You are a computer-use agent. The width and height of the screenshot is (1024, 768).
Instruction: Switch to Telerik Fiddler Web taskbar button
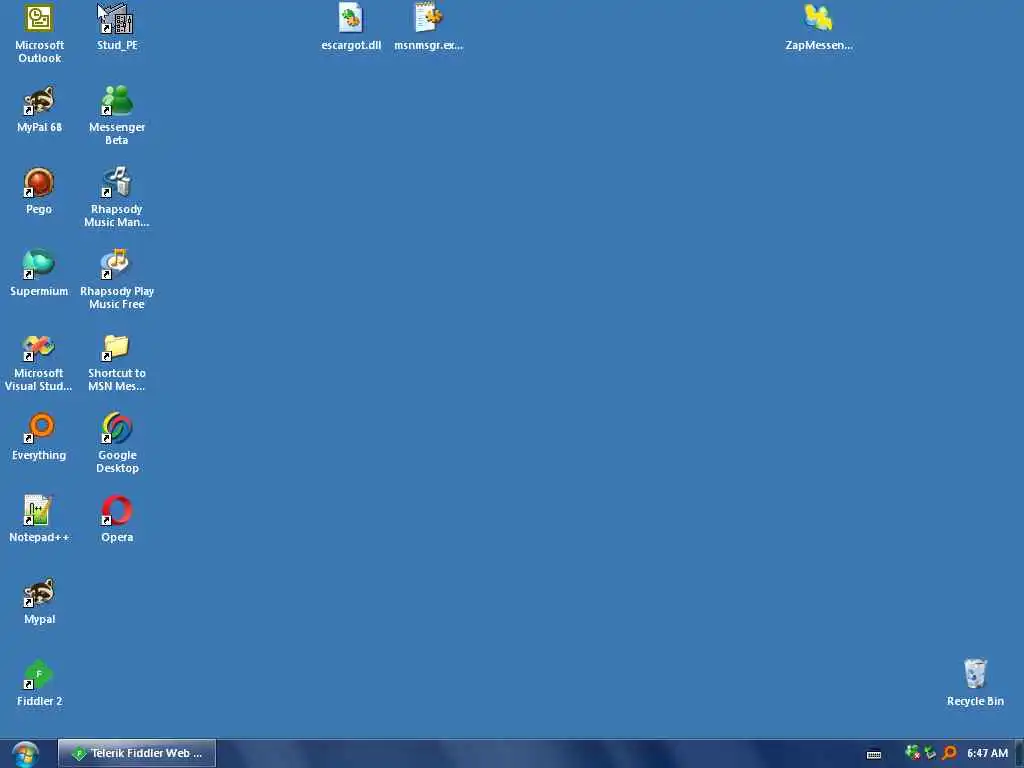tap(136, 753)
